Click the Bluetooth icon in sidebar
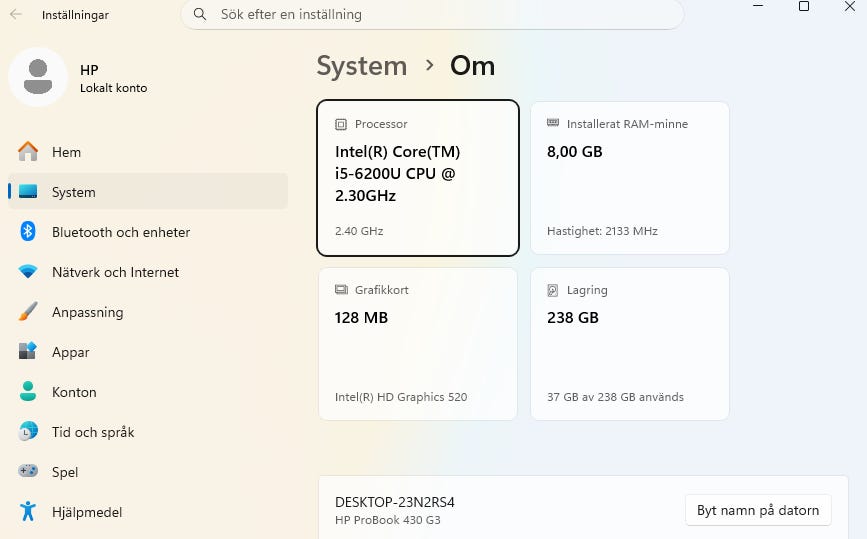Image resolution: width=867 pixels, height=539 pixels. point(28,231)
